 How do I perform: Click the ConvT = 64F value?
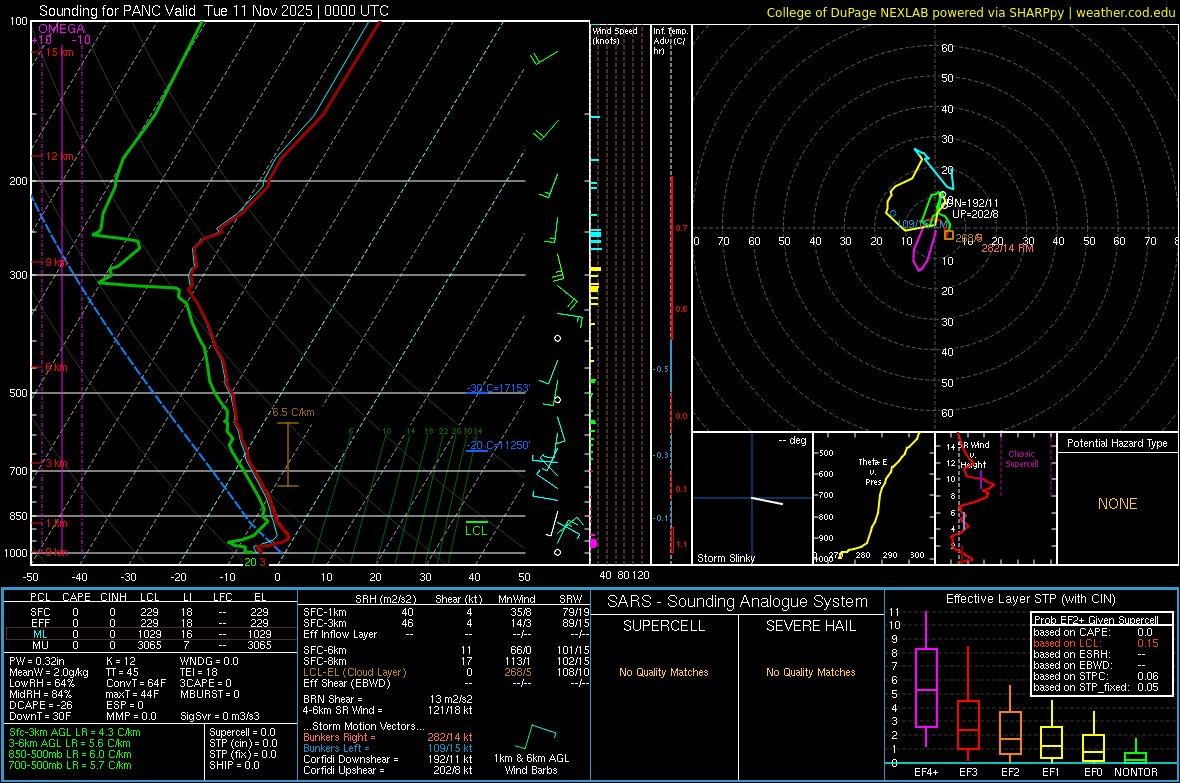pyautogui.click(x=136, y=684)
